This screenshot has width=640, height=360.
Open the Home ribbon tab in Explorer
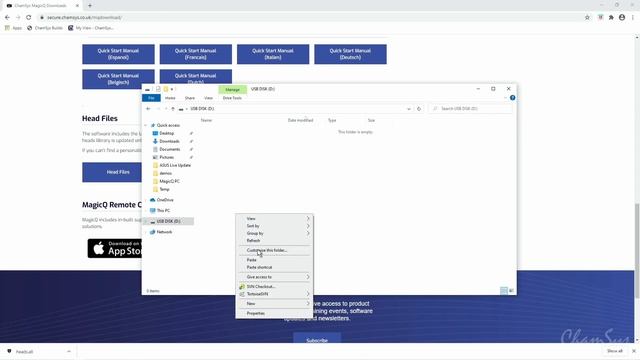170,98
